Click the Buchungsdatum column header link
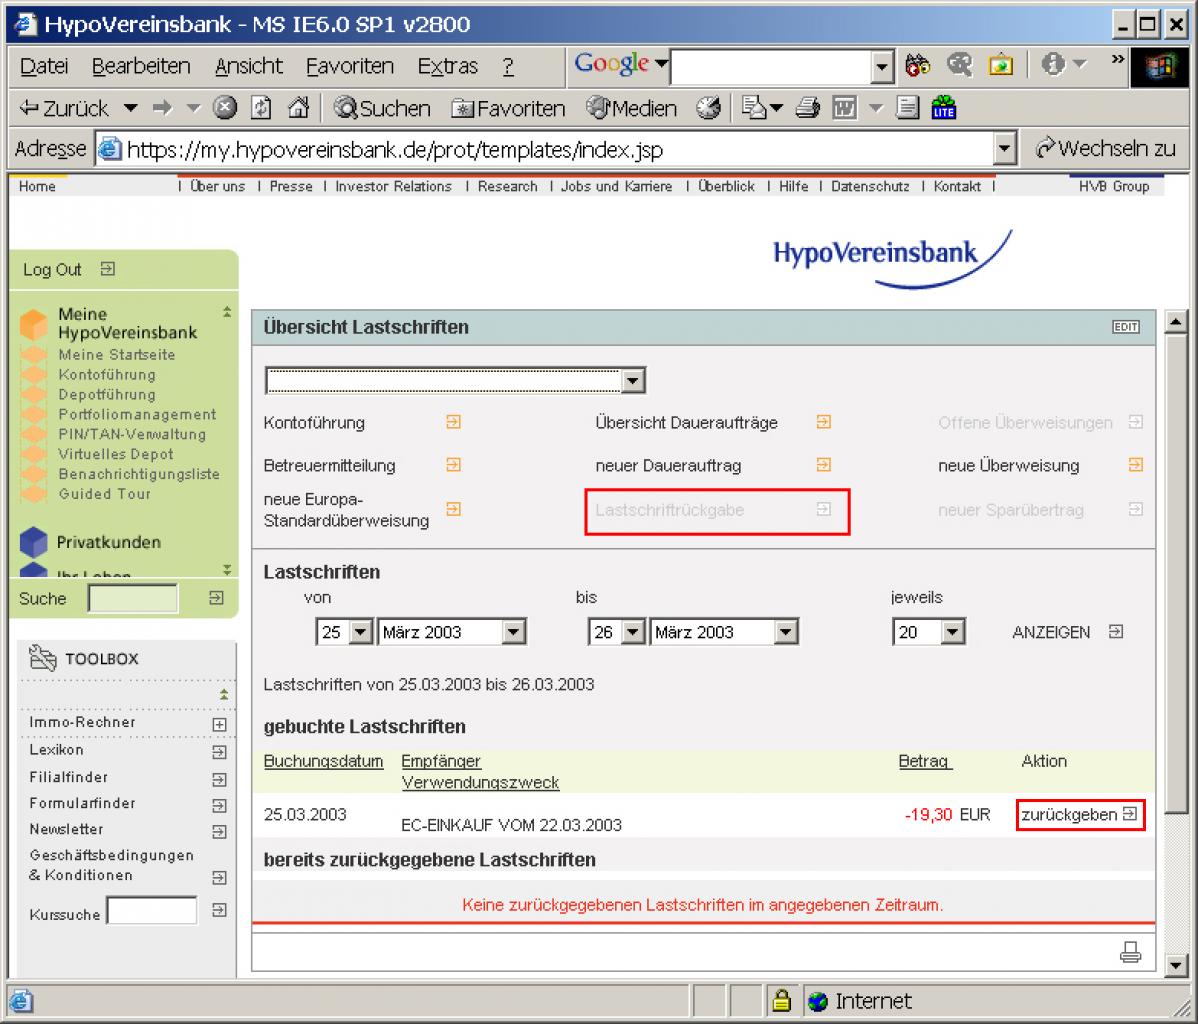This screenshot has width=1198, height=1024. point(323,761)
